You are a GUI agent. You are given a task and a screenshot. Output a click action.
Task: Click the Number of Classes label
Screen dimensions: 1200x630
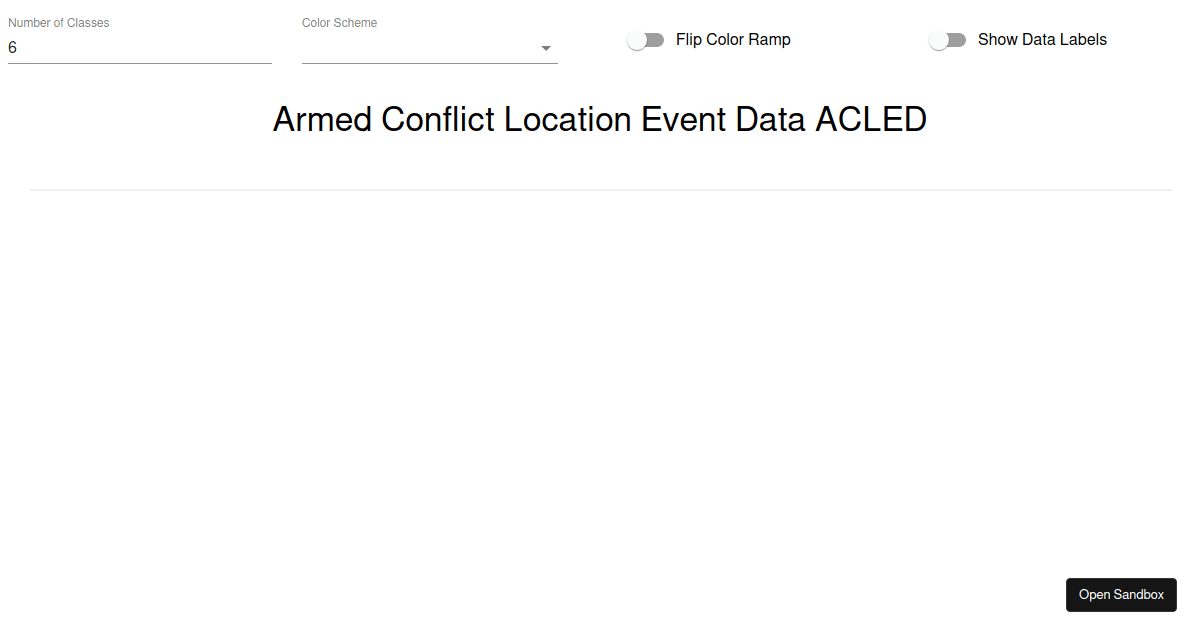coord(59,23)
